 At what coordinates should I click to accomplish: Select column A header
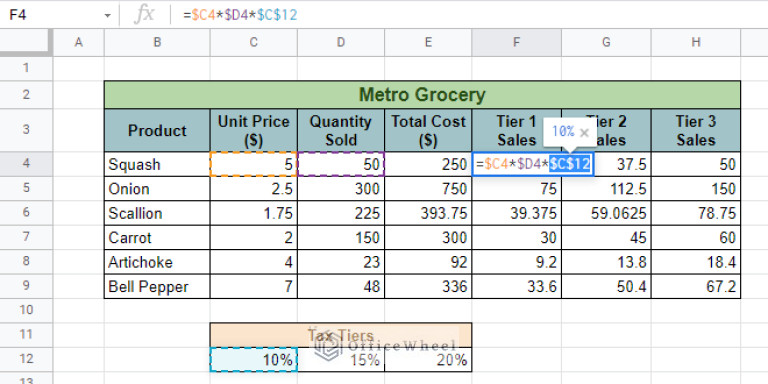point(78,43)
